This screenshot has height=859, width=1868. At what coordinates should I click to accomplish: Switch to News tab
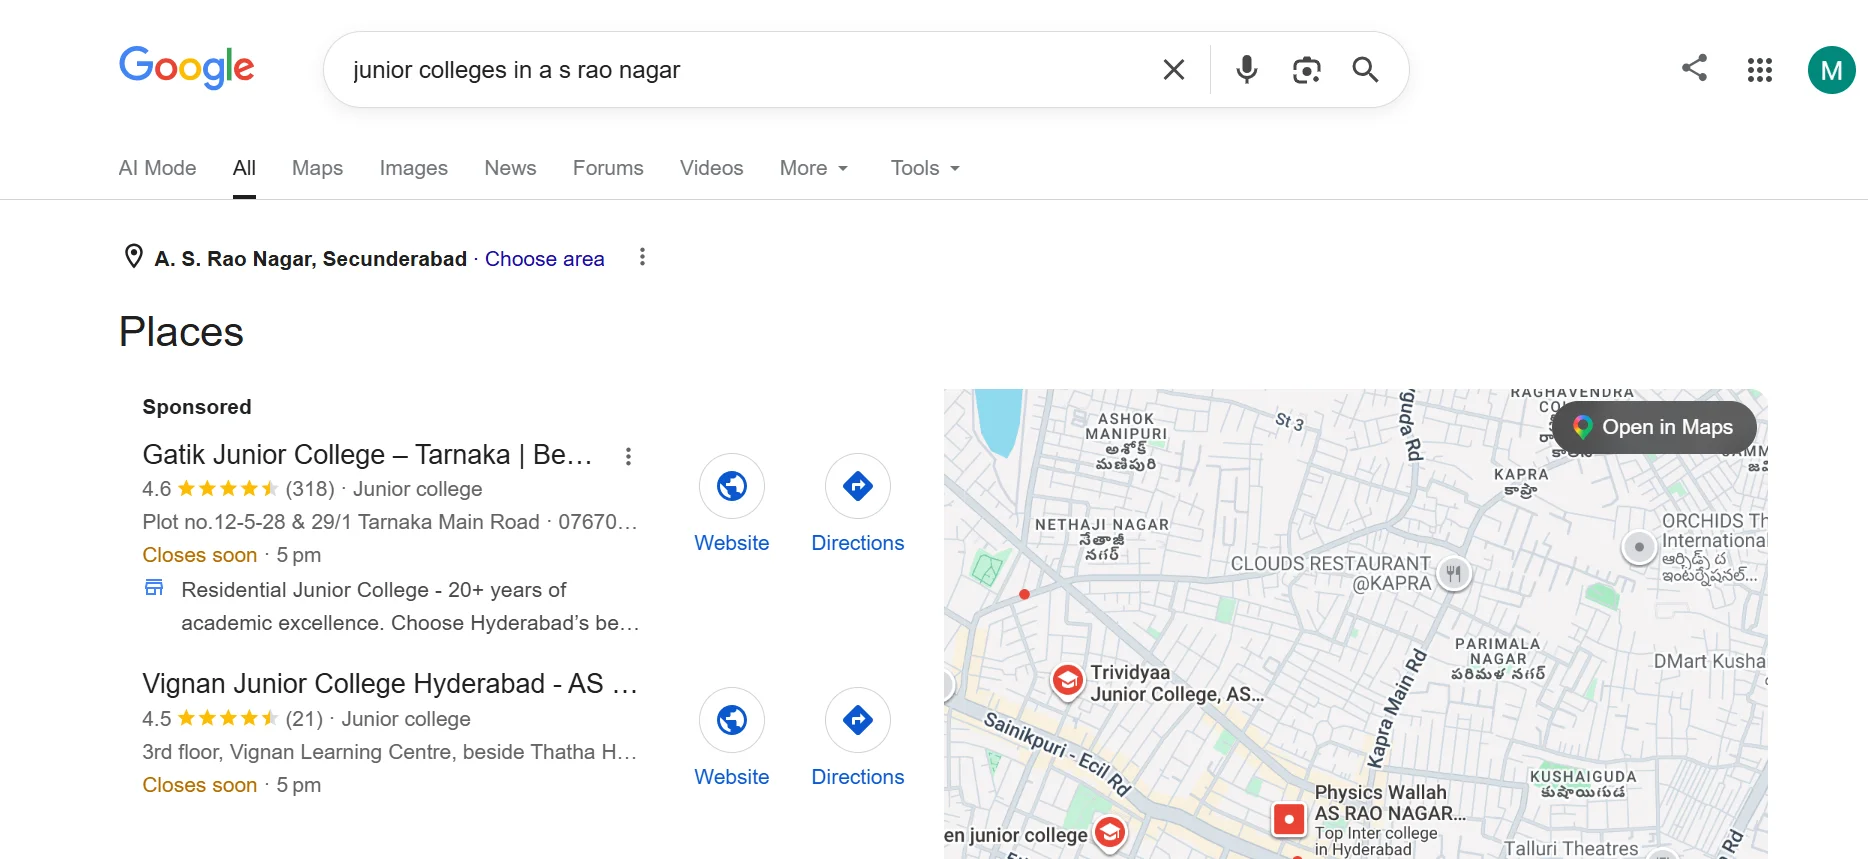[510, 168]
